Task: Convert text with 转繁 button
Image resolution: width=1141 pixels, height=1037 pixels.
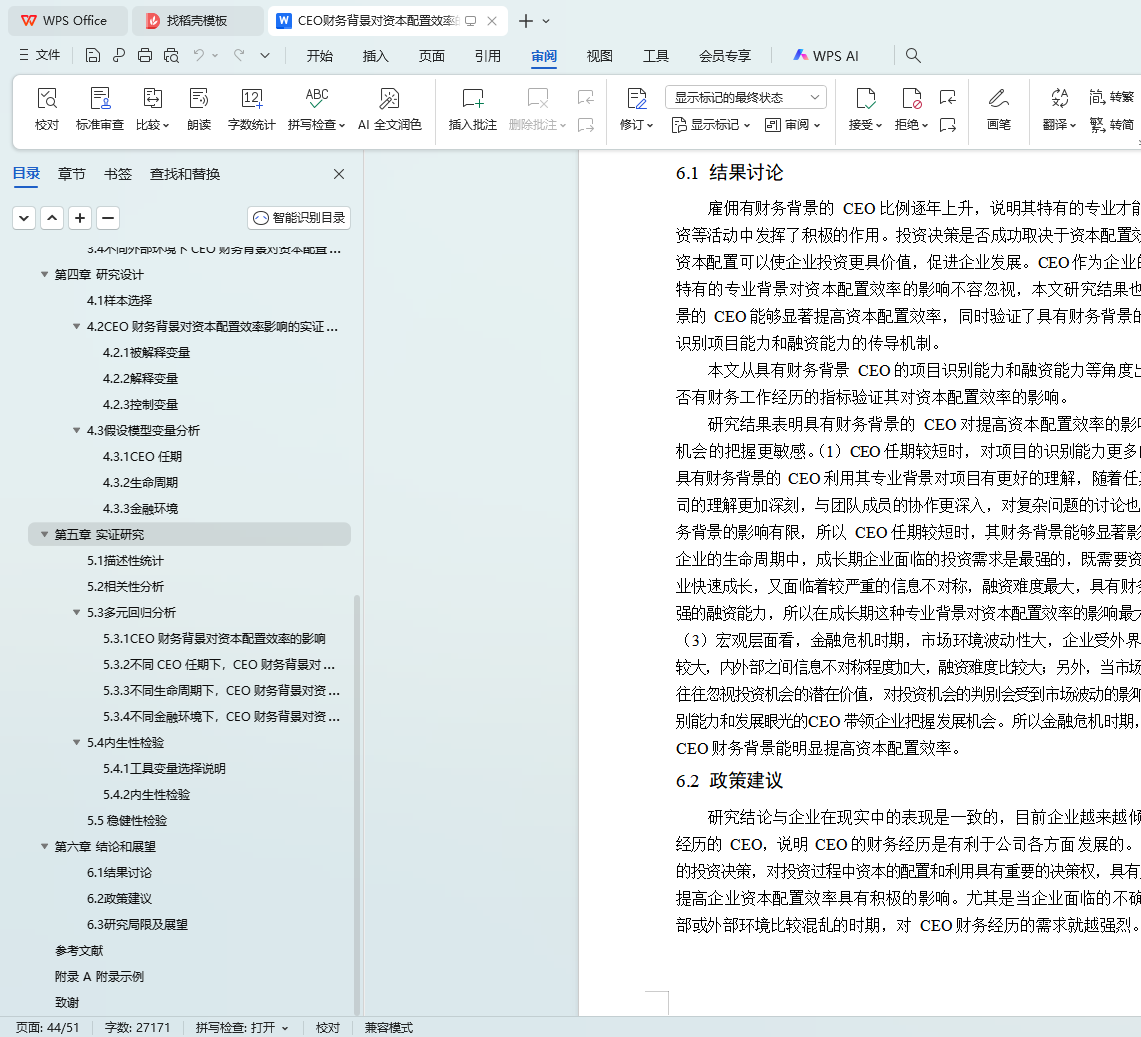Action: [x=1112, y=97]
